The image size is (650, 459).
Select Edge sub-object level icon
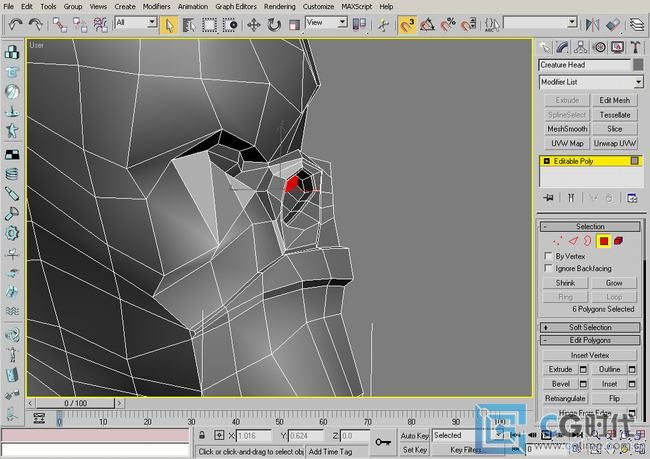573,241
